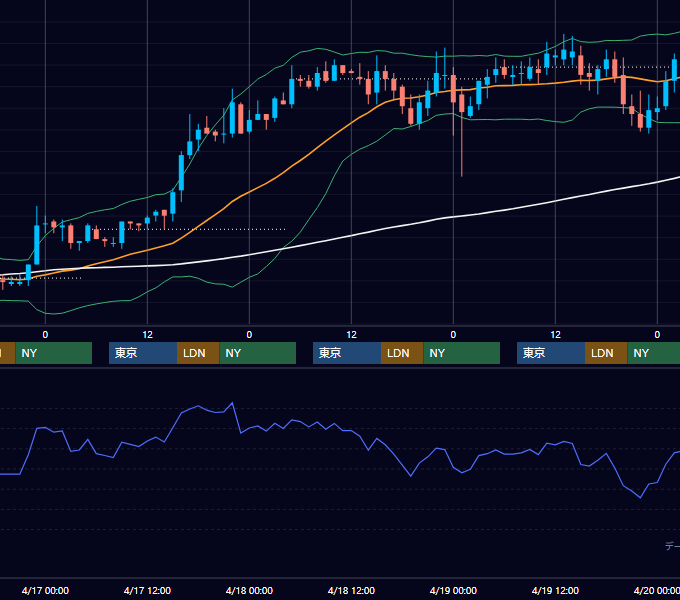The image size is (680, 600).
Task: Select the NY session bar ending 4/17 00:00
Action: click(x=53, y=353)
